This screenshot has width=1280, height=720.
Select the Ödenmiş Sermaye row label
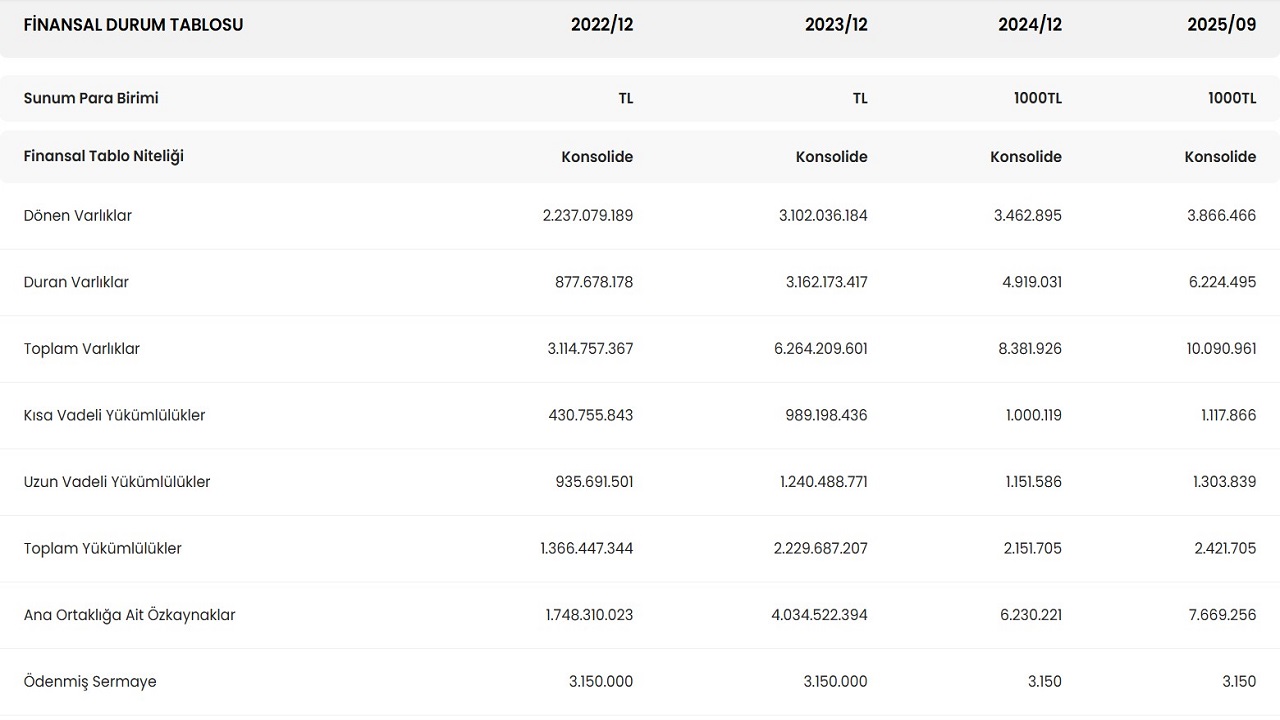click(x=90, y=682)
